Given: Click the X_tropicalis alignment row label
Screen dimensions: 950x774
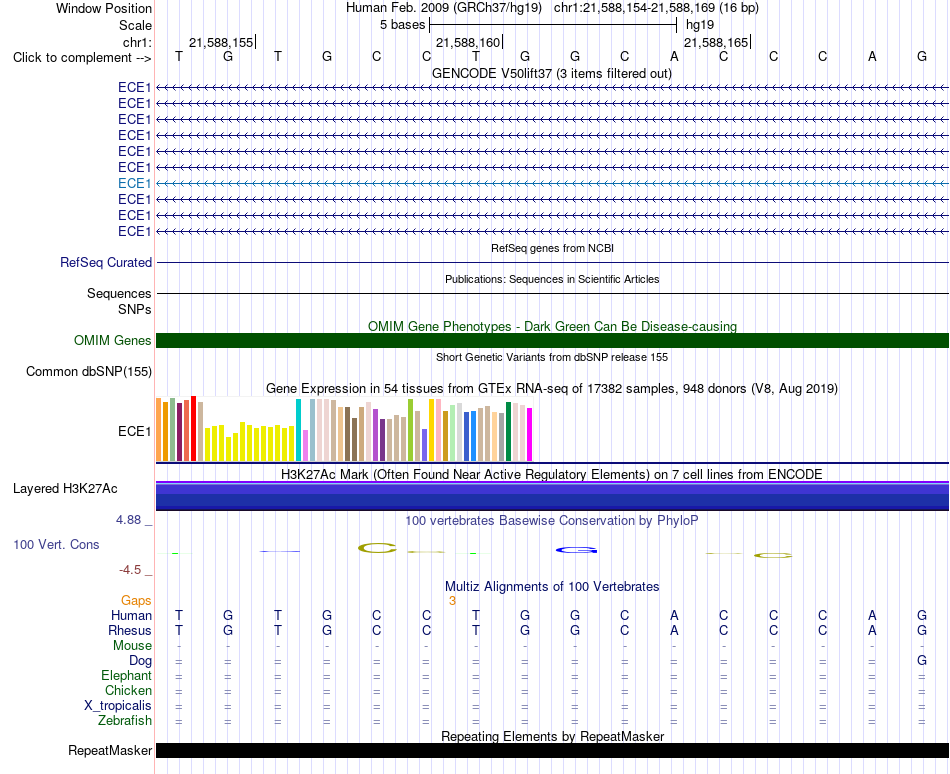Looking at the screenshot, I should pyautogui.click(x=118, y=706).
